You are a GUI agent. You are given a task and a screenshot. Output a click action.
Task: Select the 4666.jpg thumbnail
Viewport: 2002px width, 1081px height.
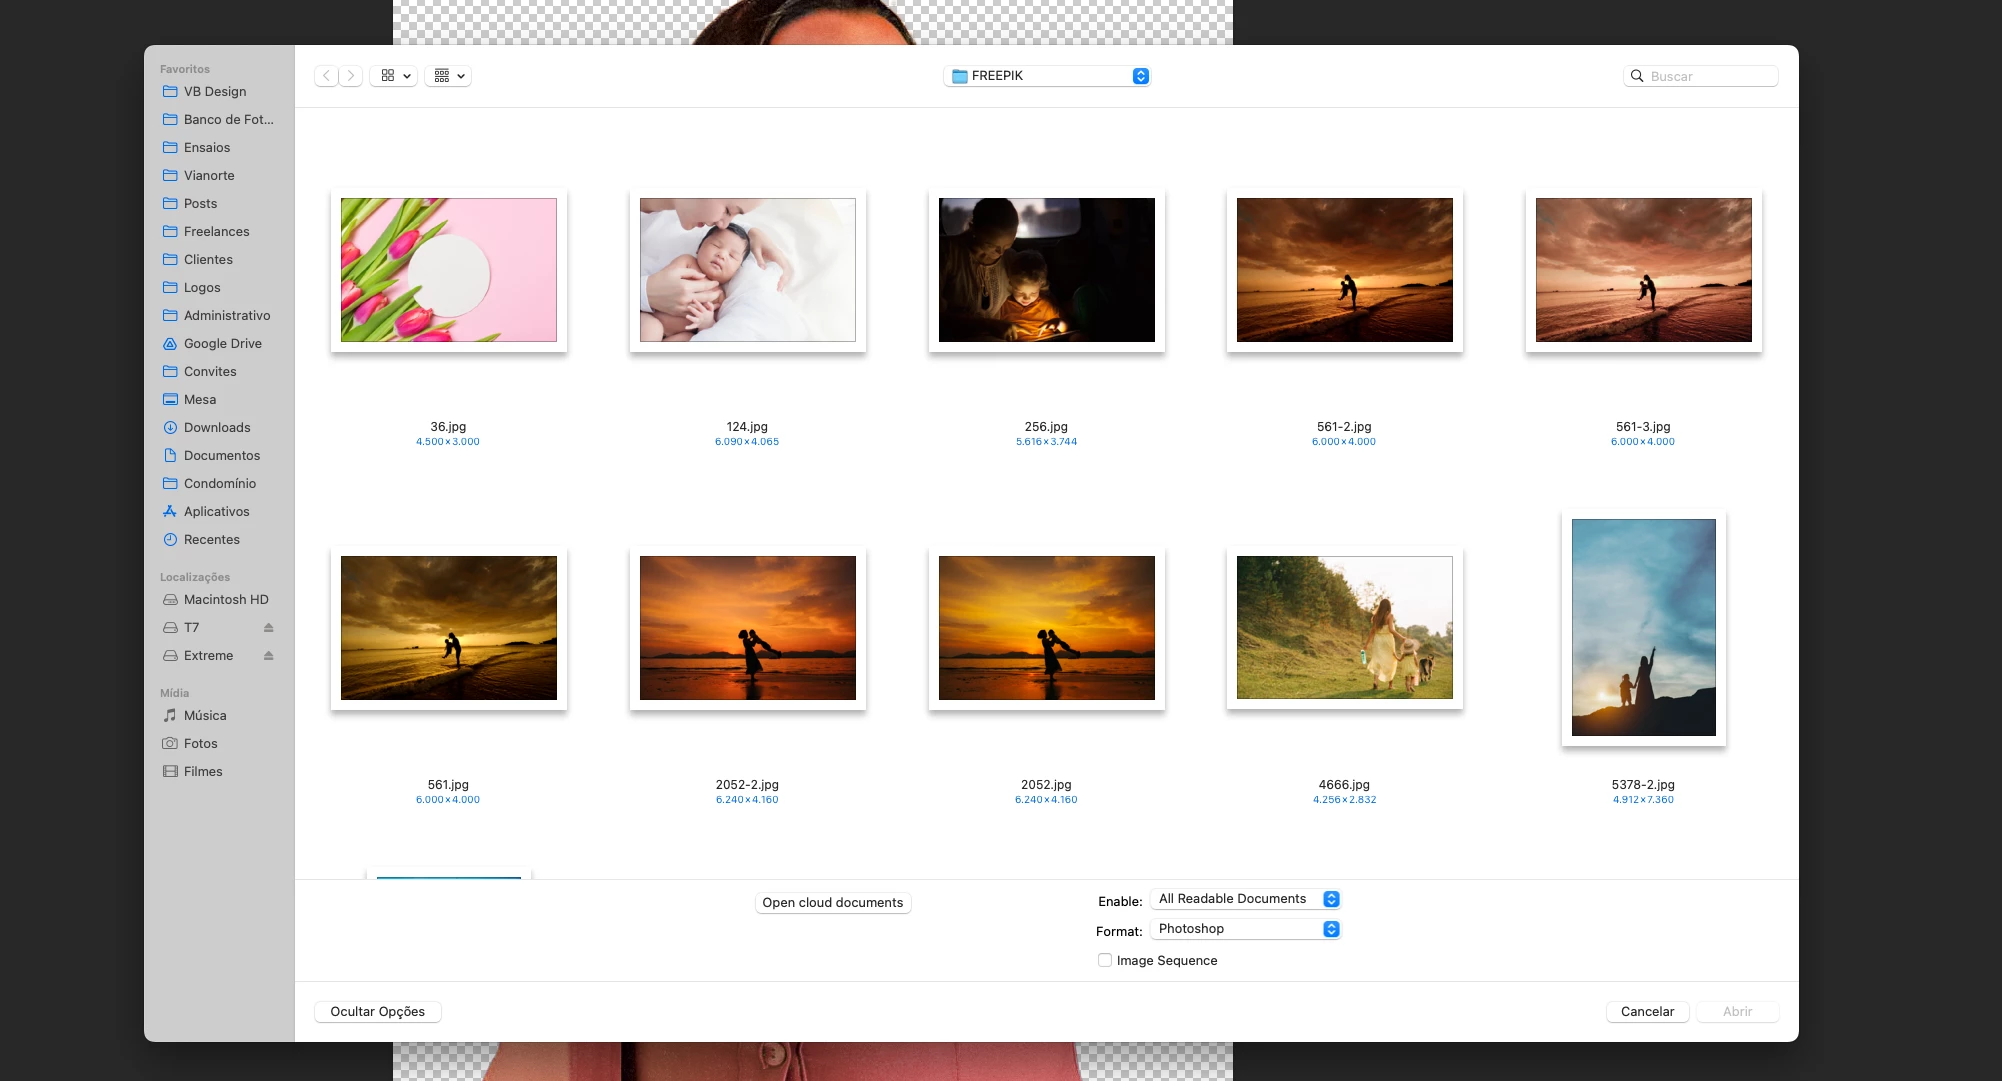(1344, 628)
